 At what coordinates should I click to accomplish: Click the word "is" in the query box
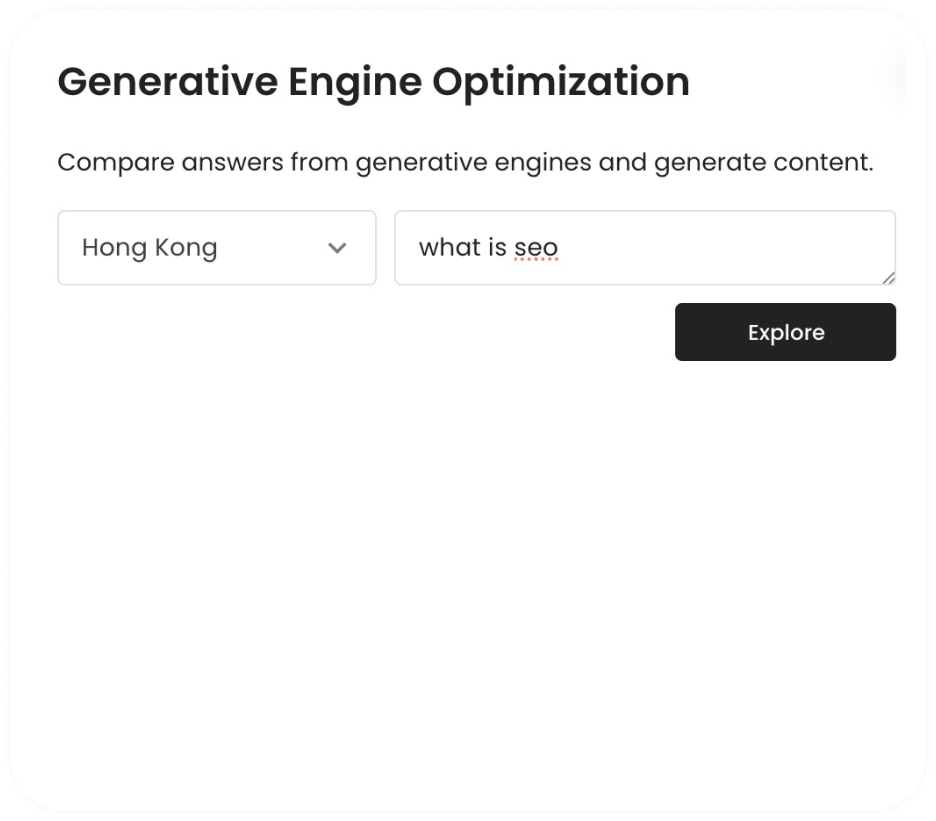tap(497, 248)
